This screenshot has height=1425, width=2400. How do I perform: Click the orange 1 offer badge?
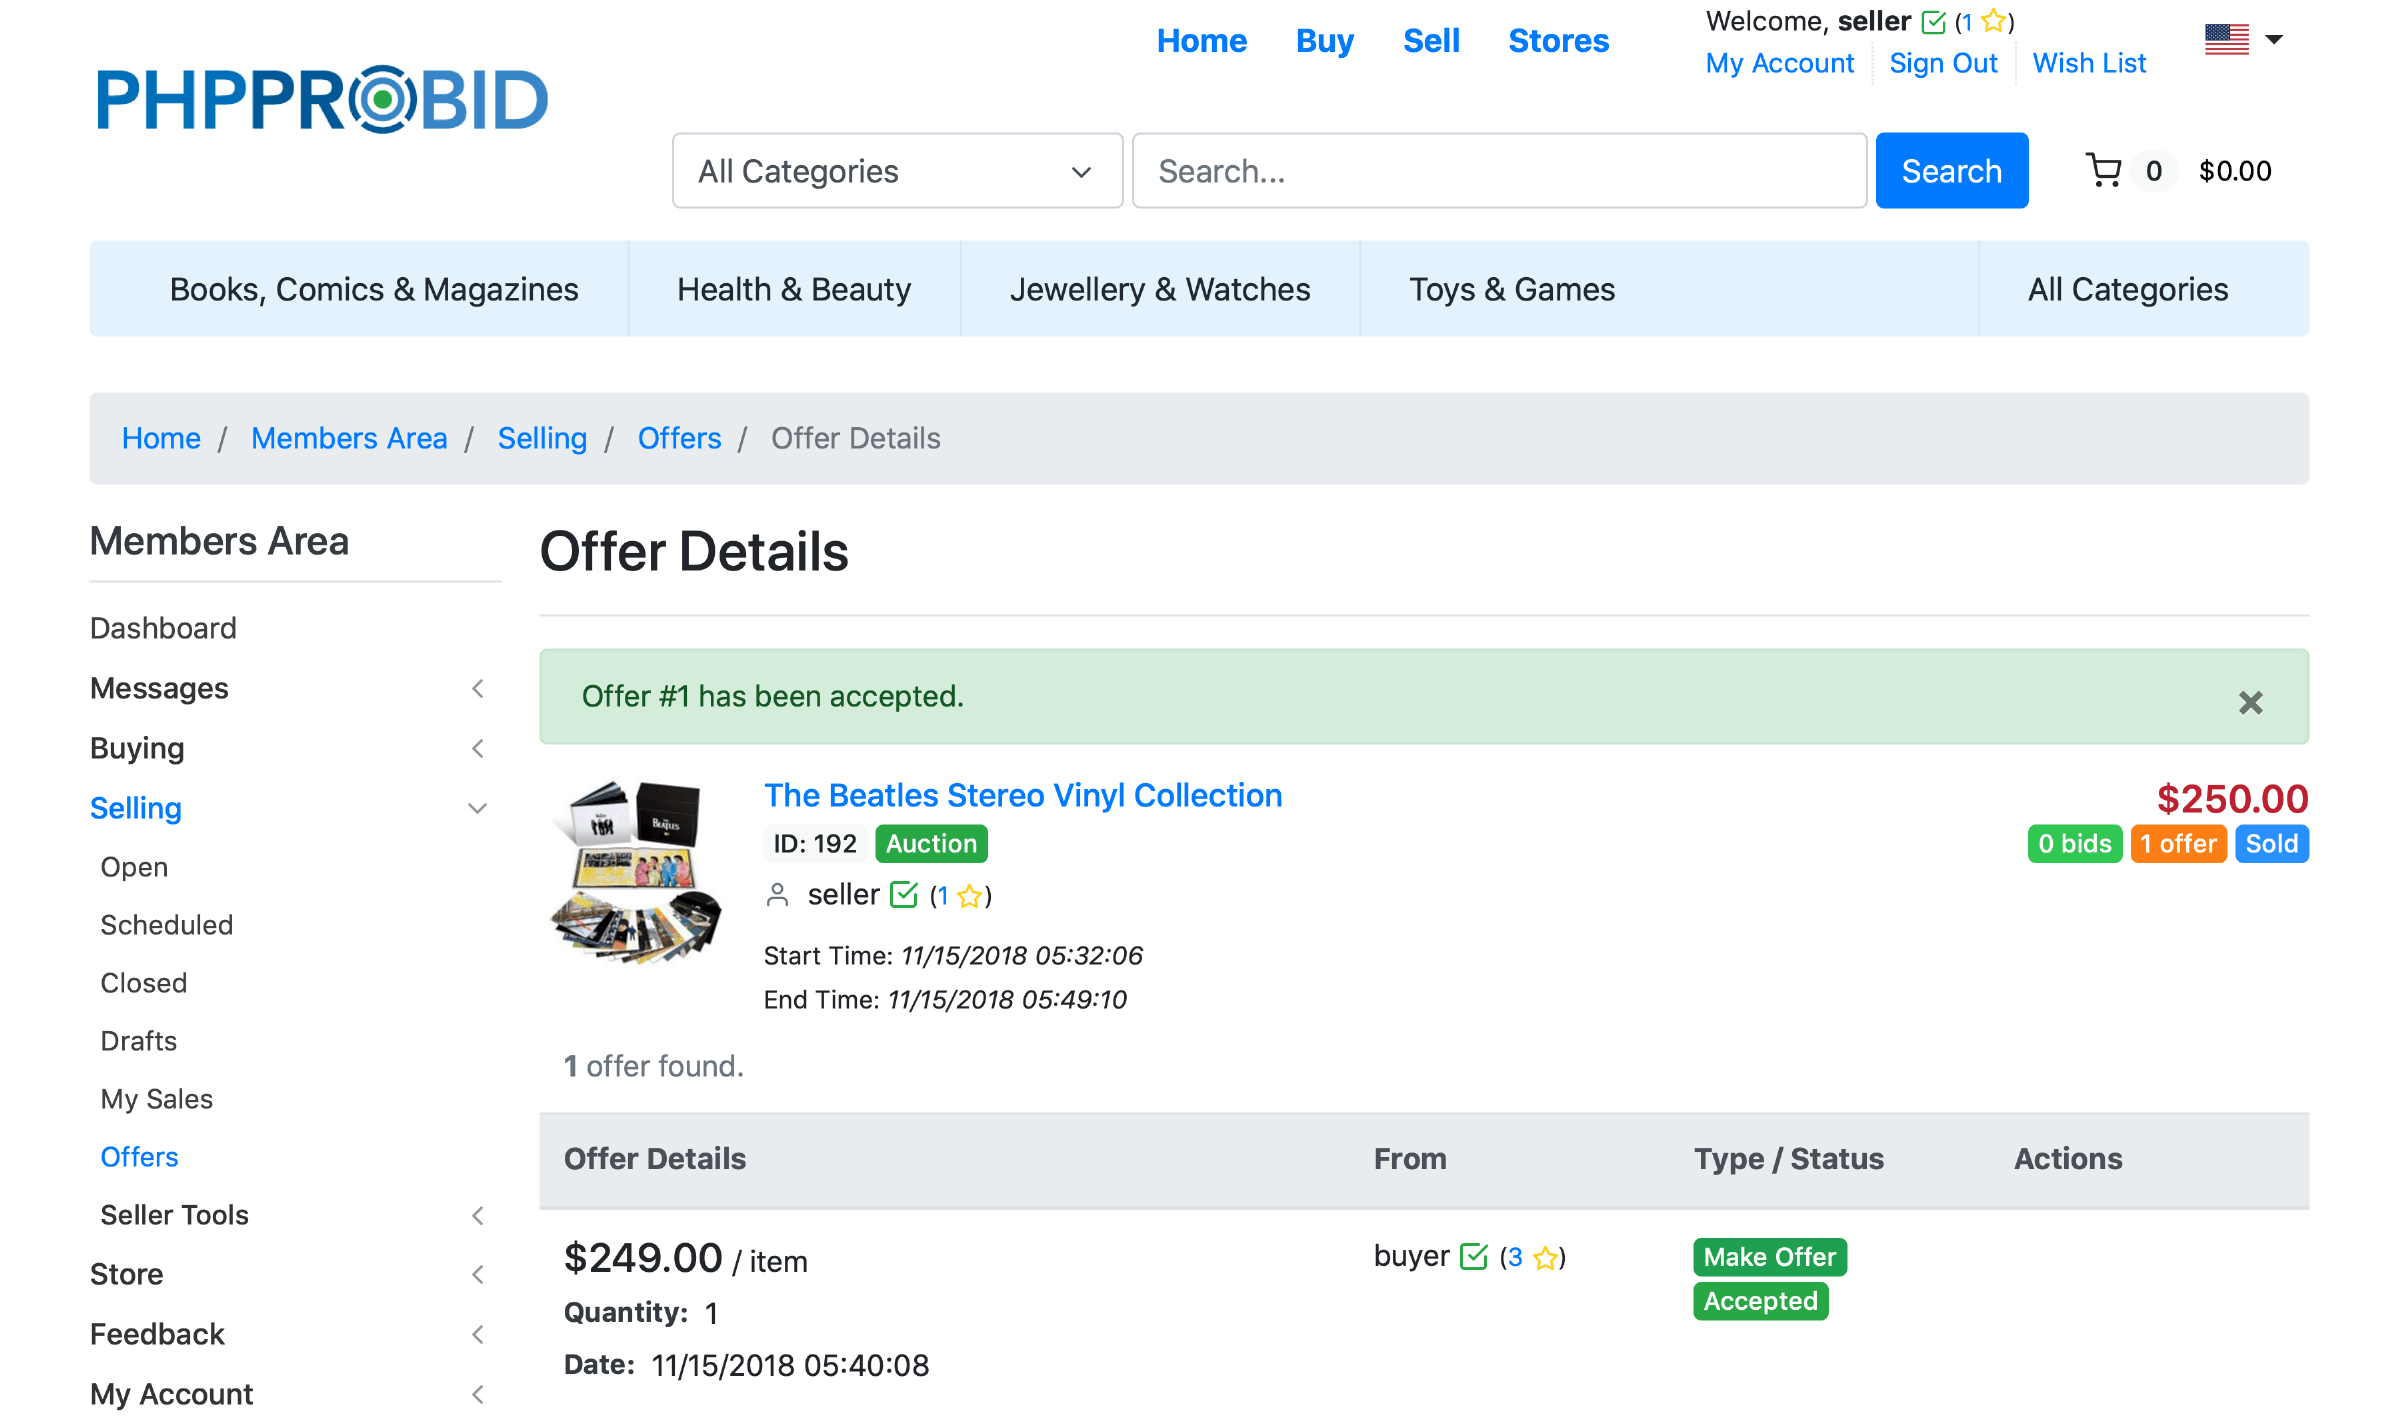[2178, 844]
